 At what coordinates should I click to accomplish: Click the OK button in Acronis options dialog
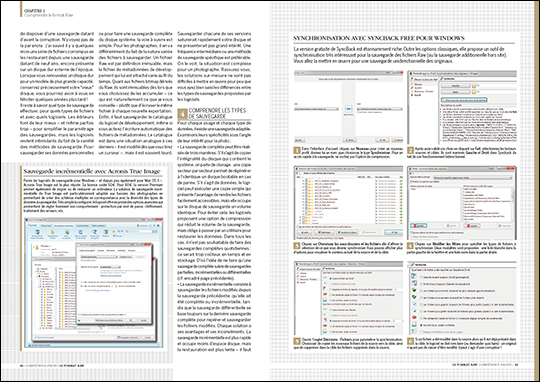(x=131, y=320)
